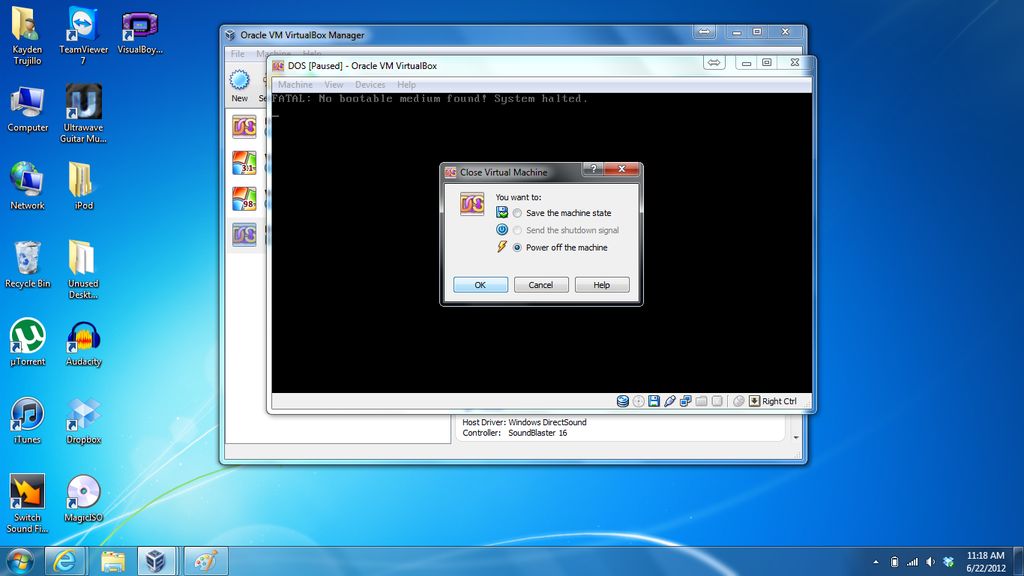
Task: Click Show Desktop button at taskbar end
Action: [x=1018, y=562]
